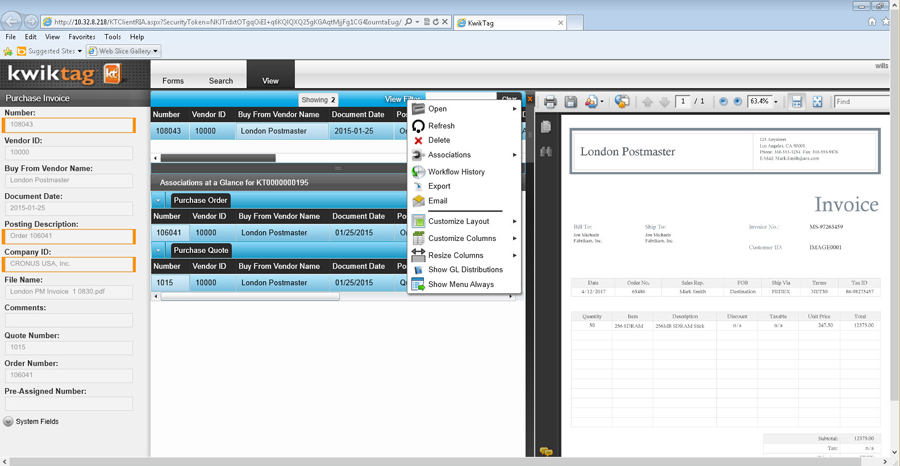The width and height of the screenshot is (900, 466).
Task: Click the Show Menu Always icon
Action: pyautogui.click(x=418, y=284)
